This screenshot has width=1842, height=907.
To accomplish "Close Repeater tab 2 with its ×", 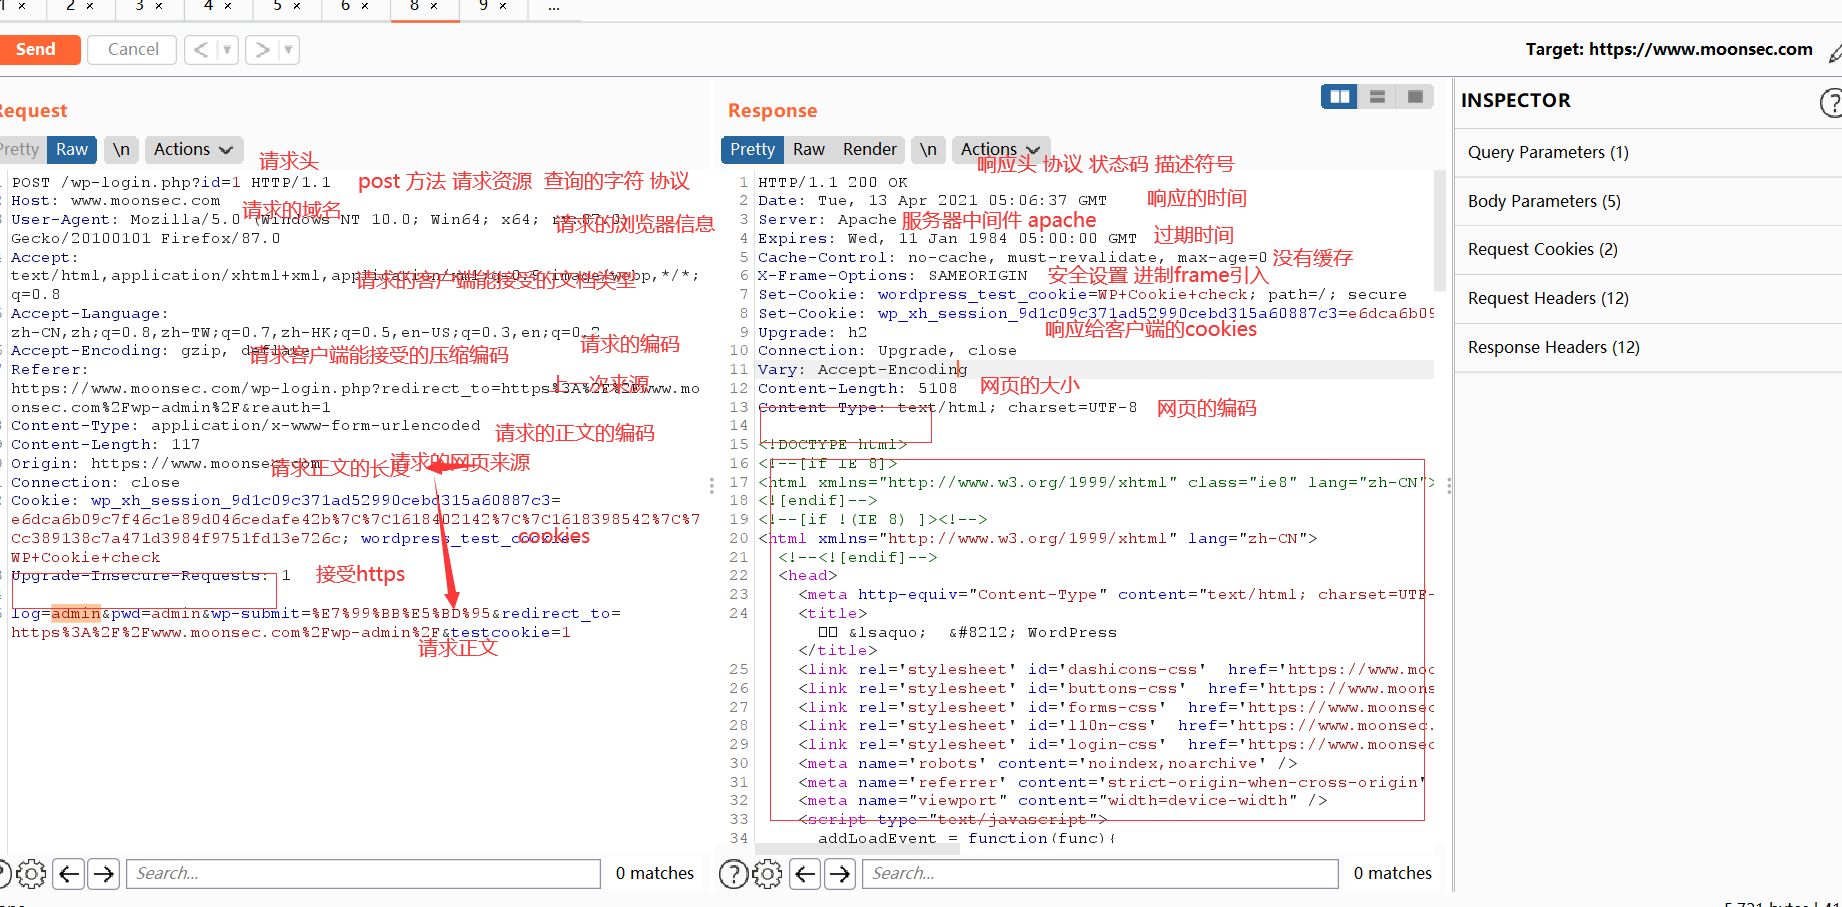I will [90, 6].
